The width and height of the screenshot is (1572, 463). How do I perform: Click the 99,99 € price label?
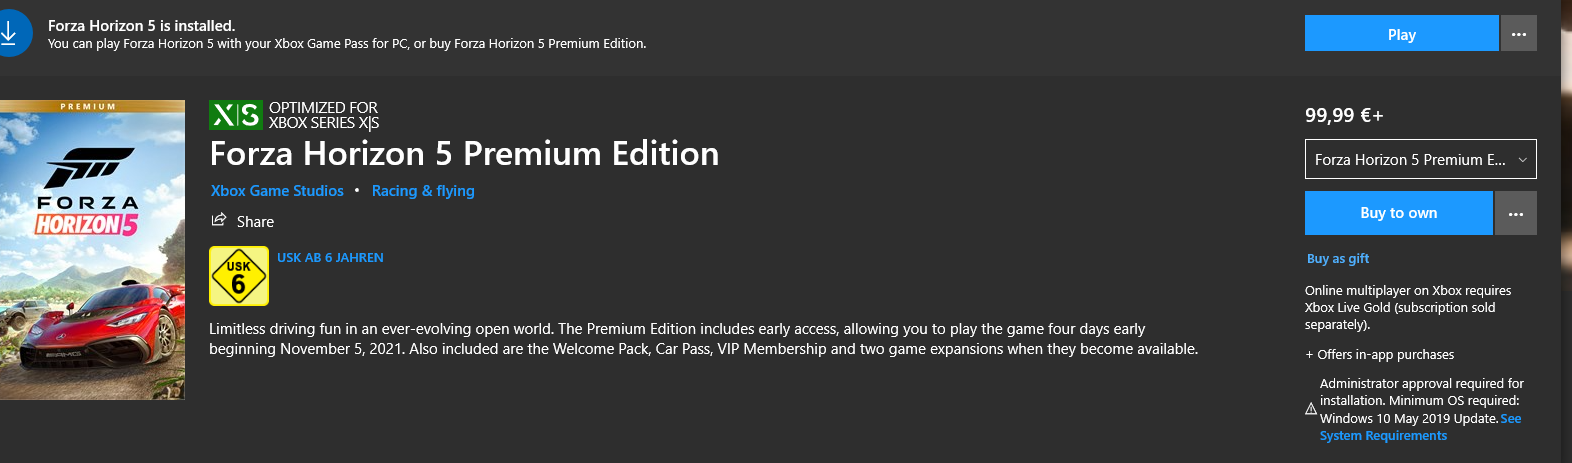pyautogui.click(x=1343, y=116)
